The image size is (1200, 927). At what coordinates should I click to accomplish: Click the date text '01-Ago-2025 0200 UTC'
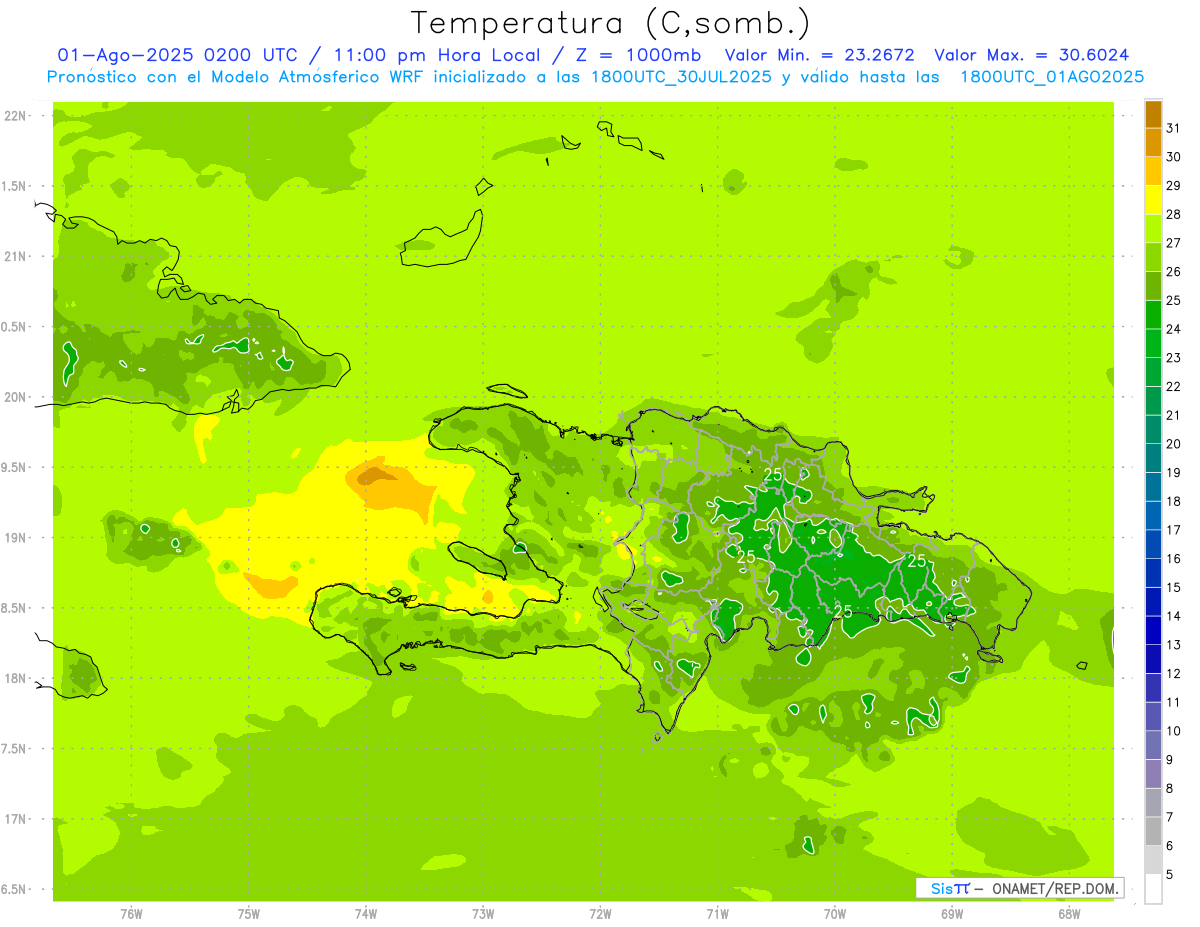[177, 55]
